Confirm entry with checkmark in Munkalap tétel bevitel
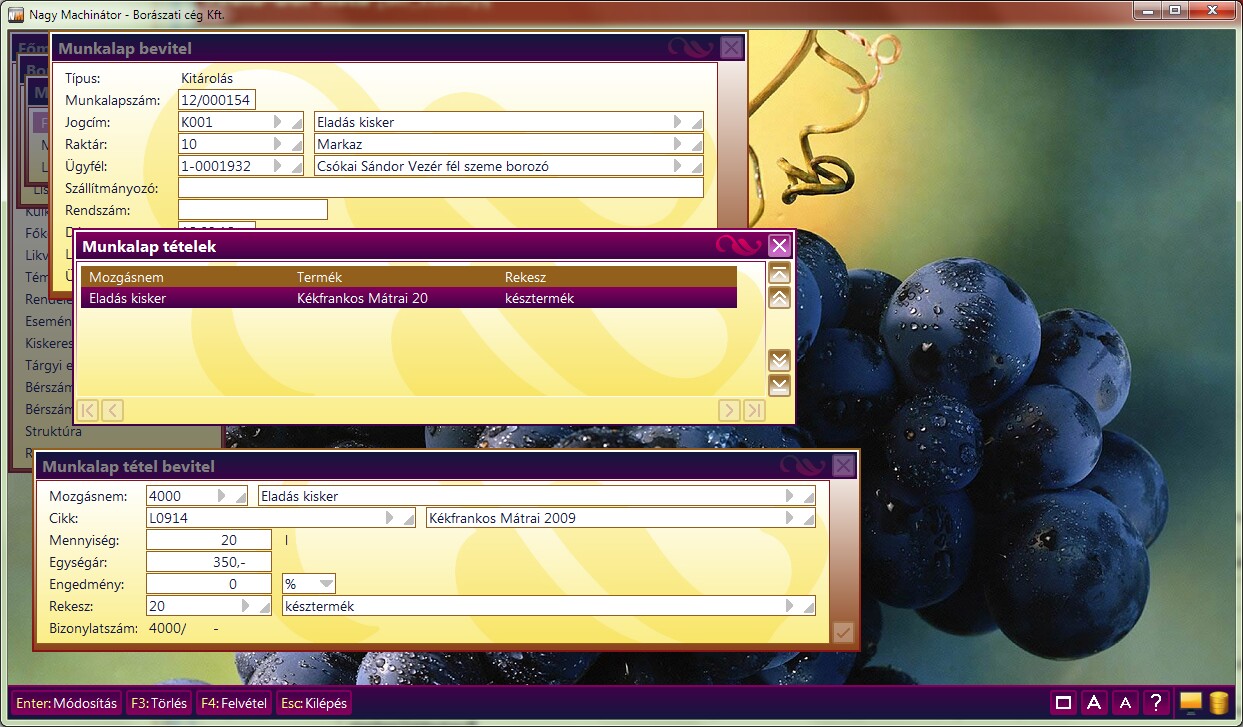1243x727 pixels. 843,632
